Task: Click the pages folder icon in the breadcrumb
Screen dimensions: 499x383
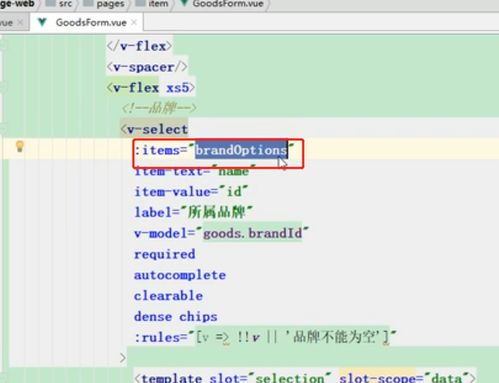Action: point(88,3)
